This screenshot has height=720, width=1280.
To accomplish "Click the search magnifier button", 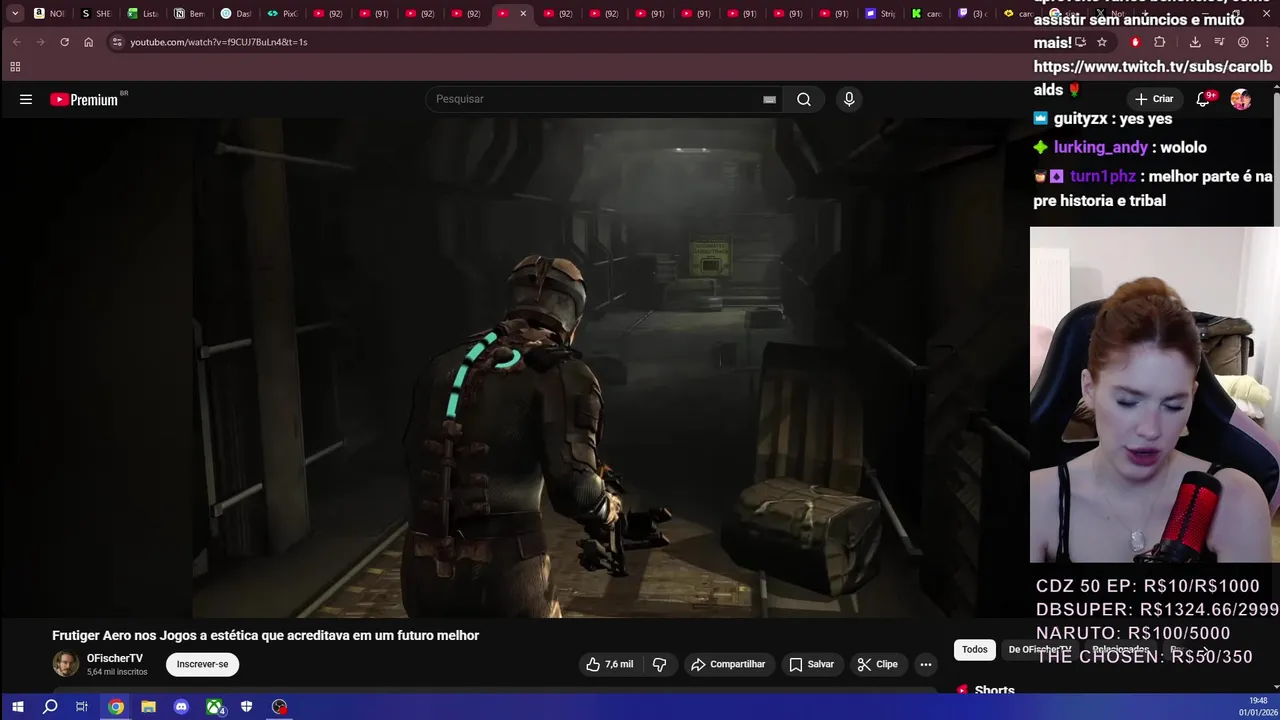I will pyautogui.click(x=804, y=99).
